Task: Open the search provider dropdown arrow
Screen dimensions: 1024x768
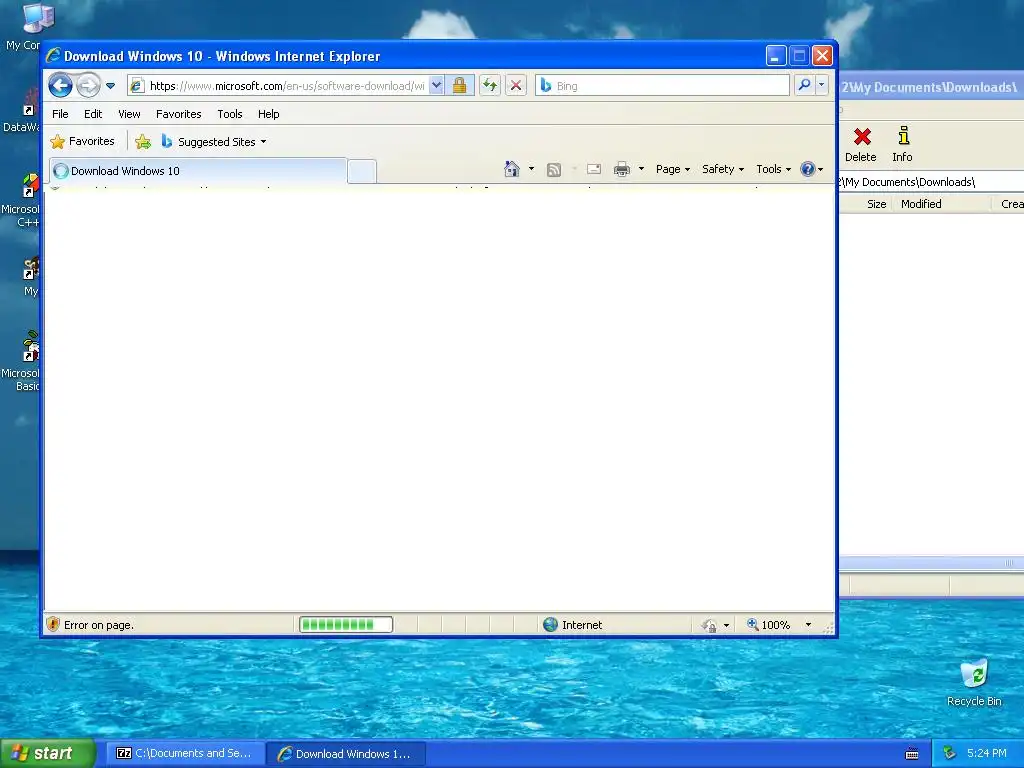Action: tap(822, 86)
